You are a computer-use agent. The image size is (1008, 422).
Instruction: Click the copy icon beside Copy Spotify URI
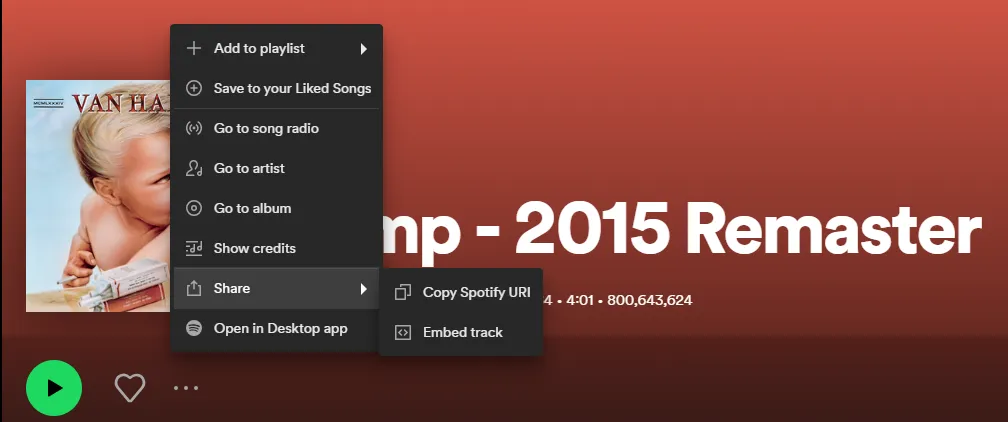[x=402, y=292]
